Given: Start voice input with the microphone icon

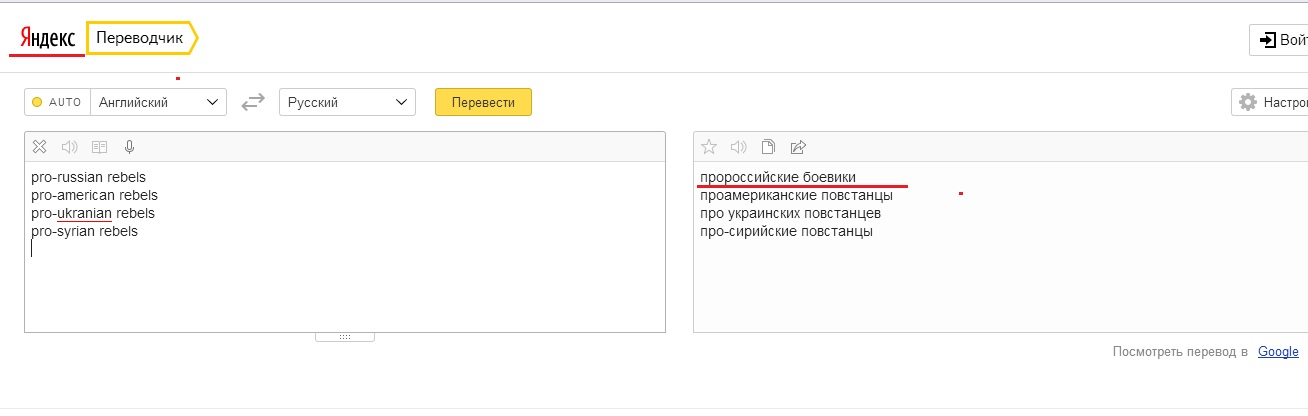Looking at the screenshot, I should 129,147.
